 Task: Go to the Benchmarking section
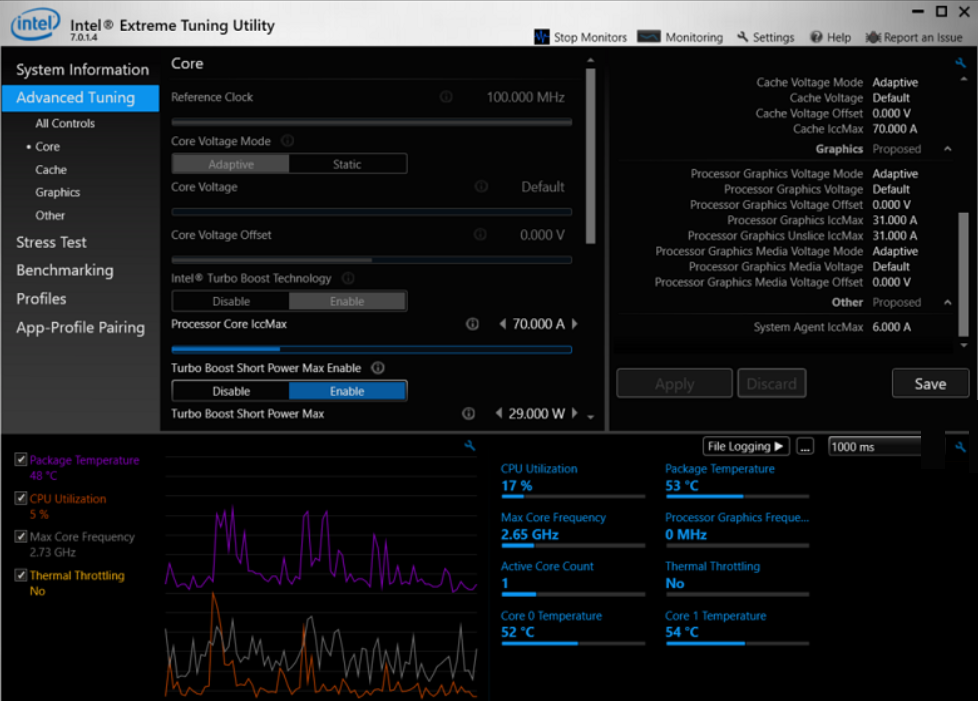64,270
